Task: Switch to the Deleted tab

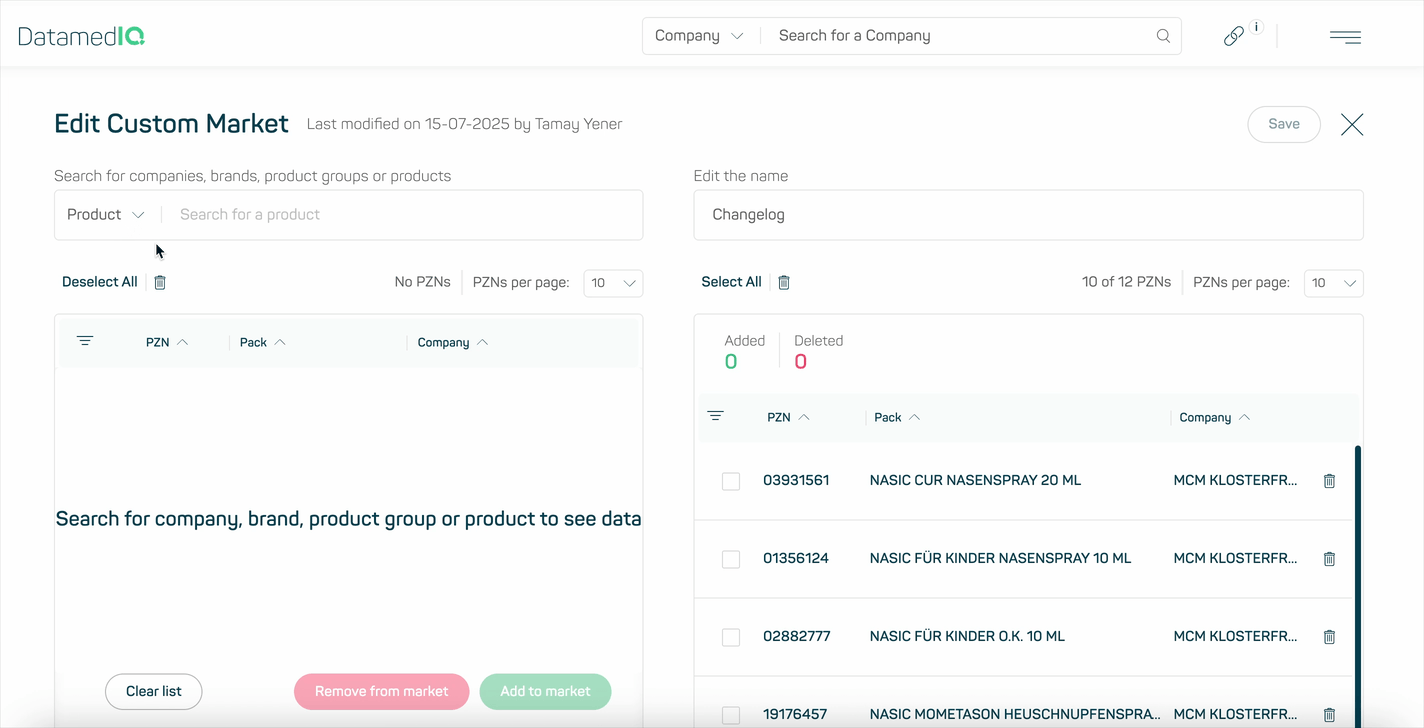Action: pos(818,350)
